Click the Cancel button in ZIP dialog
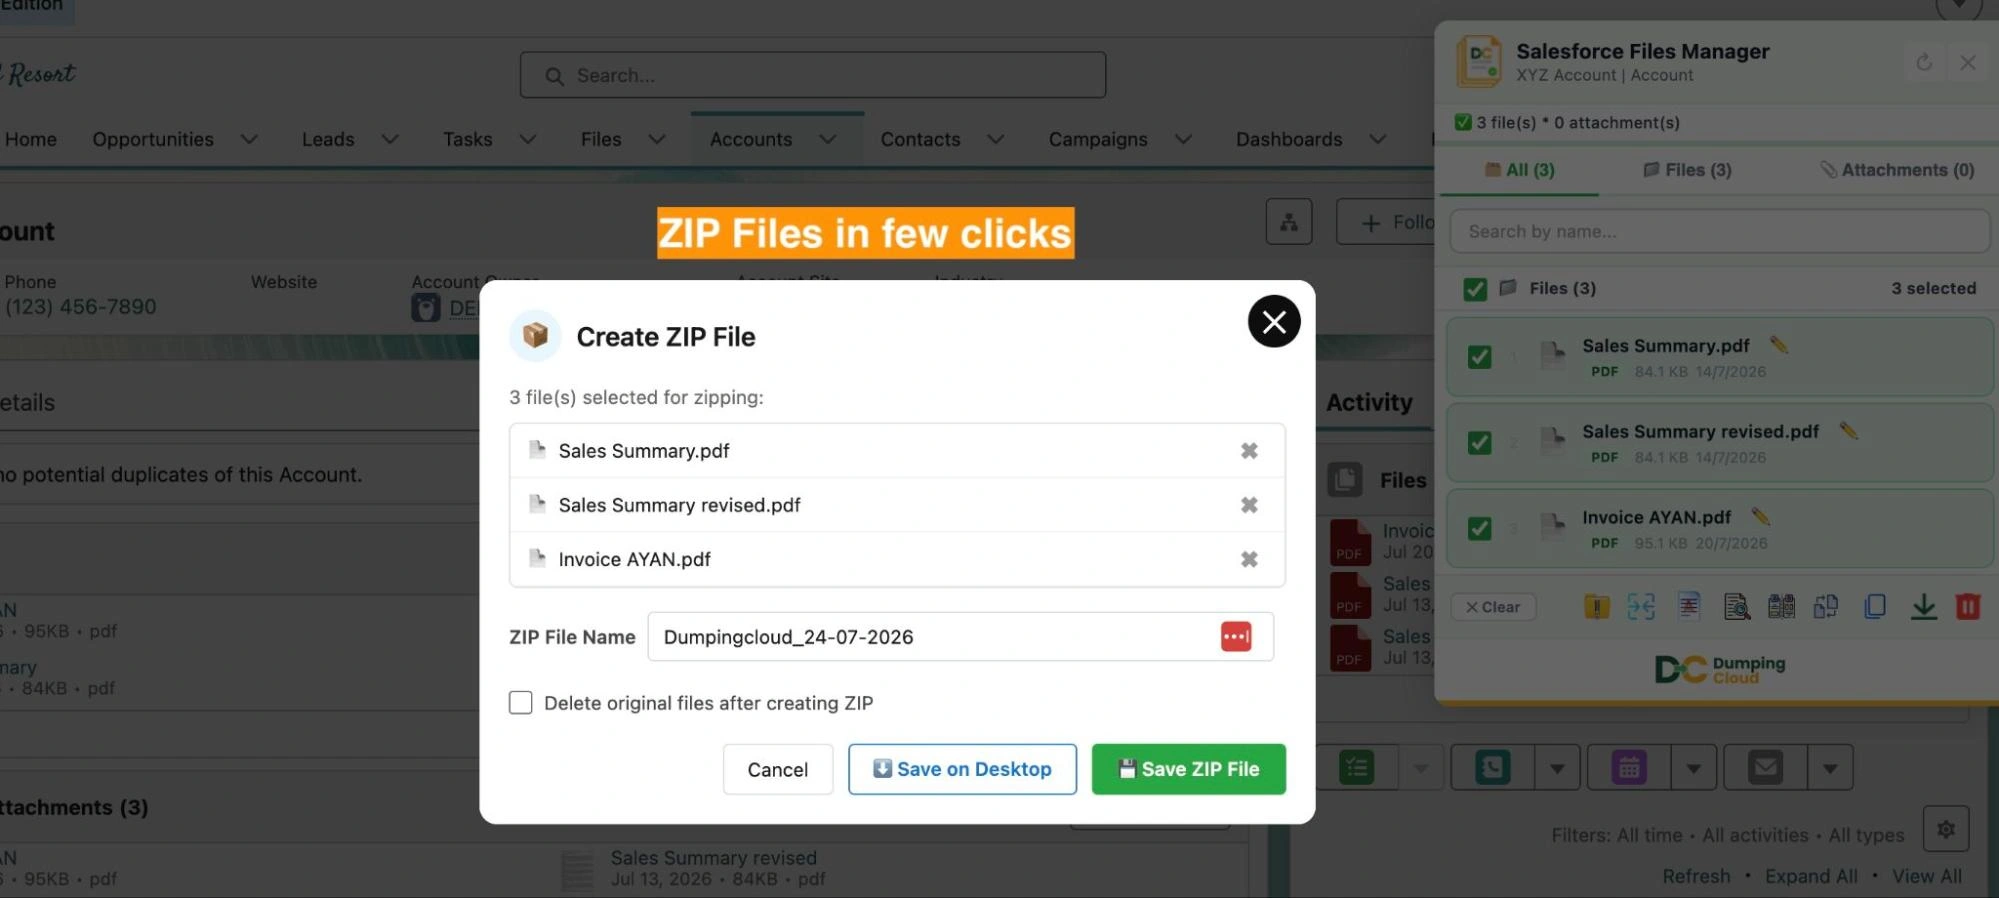Viewport: 1999px width, 898px height. tap(778, 769)
